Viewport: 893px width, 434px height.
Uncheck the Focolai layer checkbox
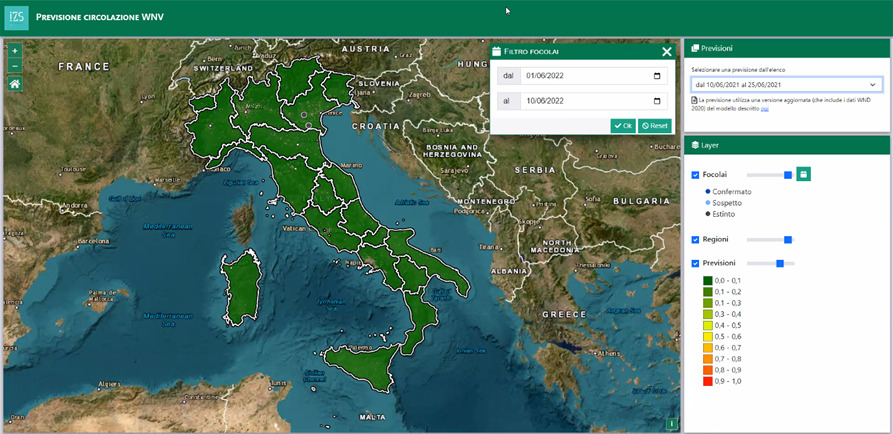(696, 175)
